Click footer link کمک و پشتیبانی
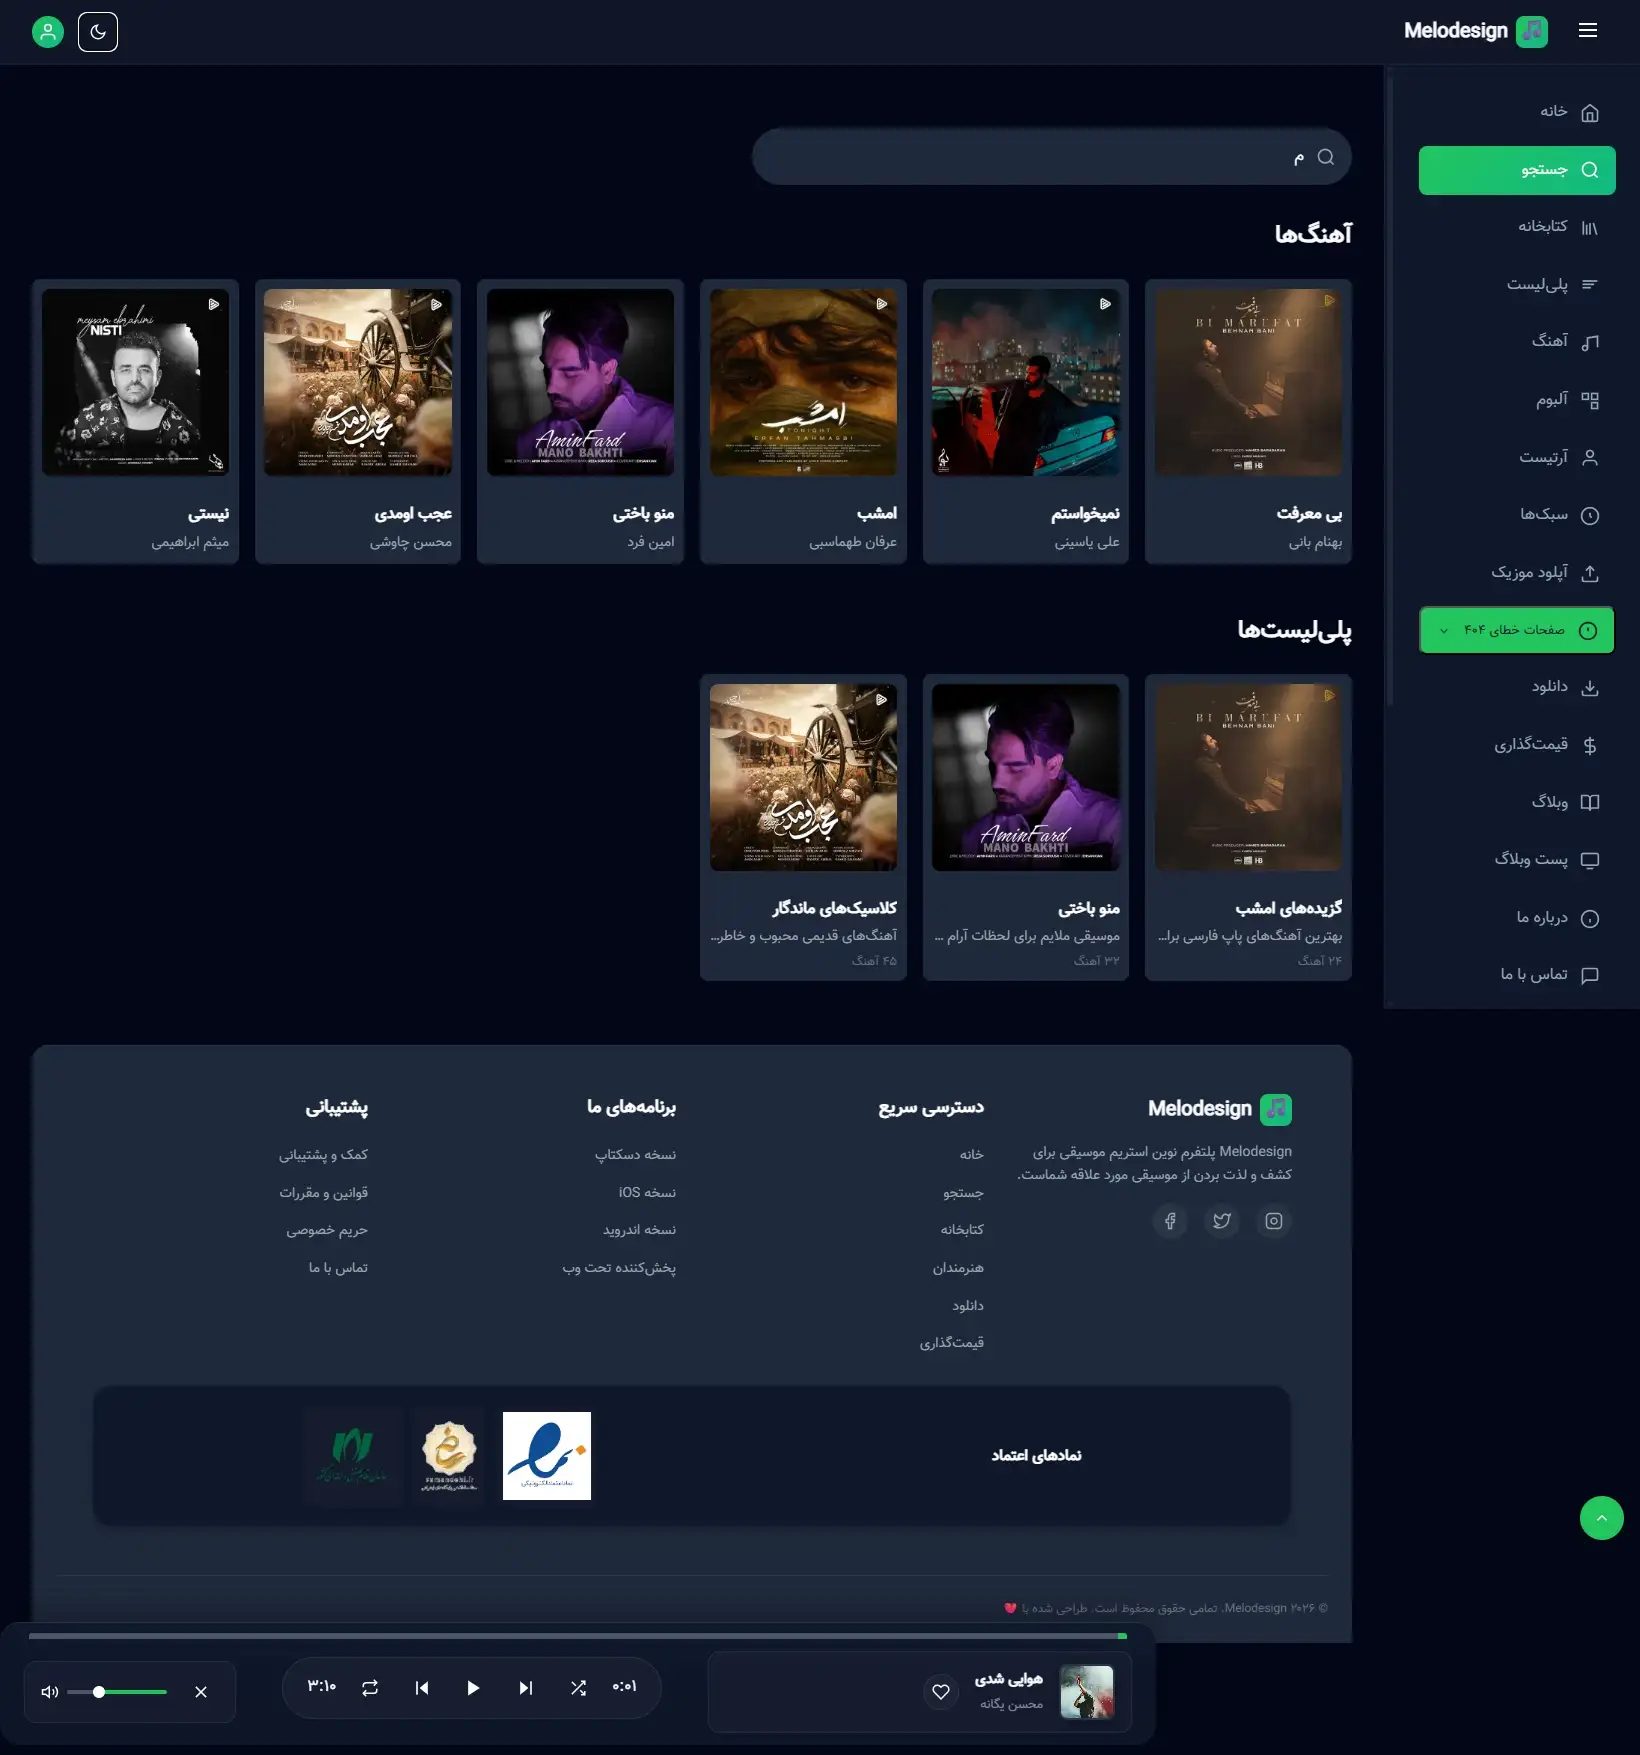Image resolution: width=1640 pixels, height=1755 pixels. point(323,1155)
